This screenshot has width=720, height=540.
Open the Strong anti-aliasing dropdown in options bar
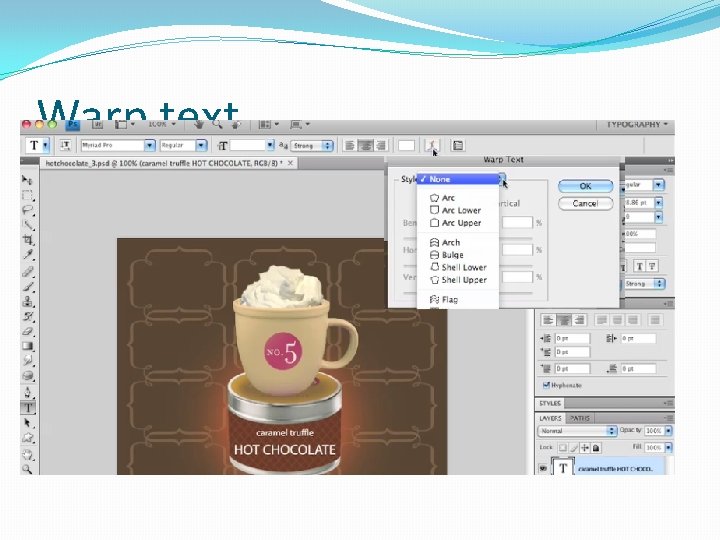tap(312, 146)
